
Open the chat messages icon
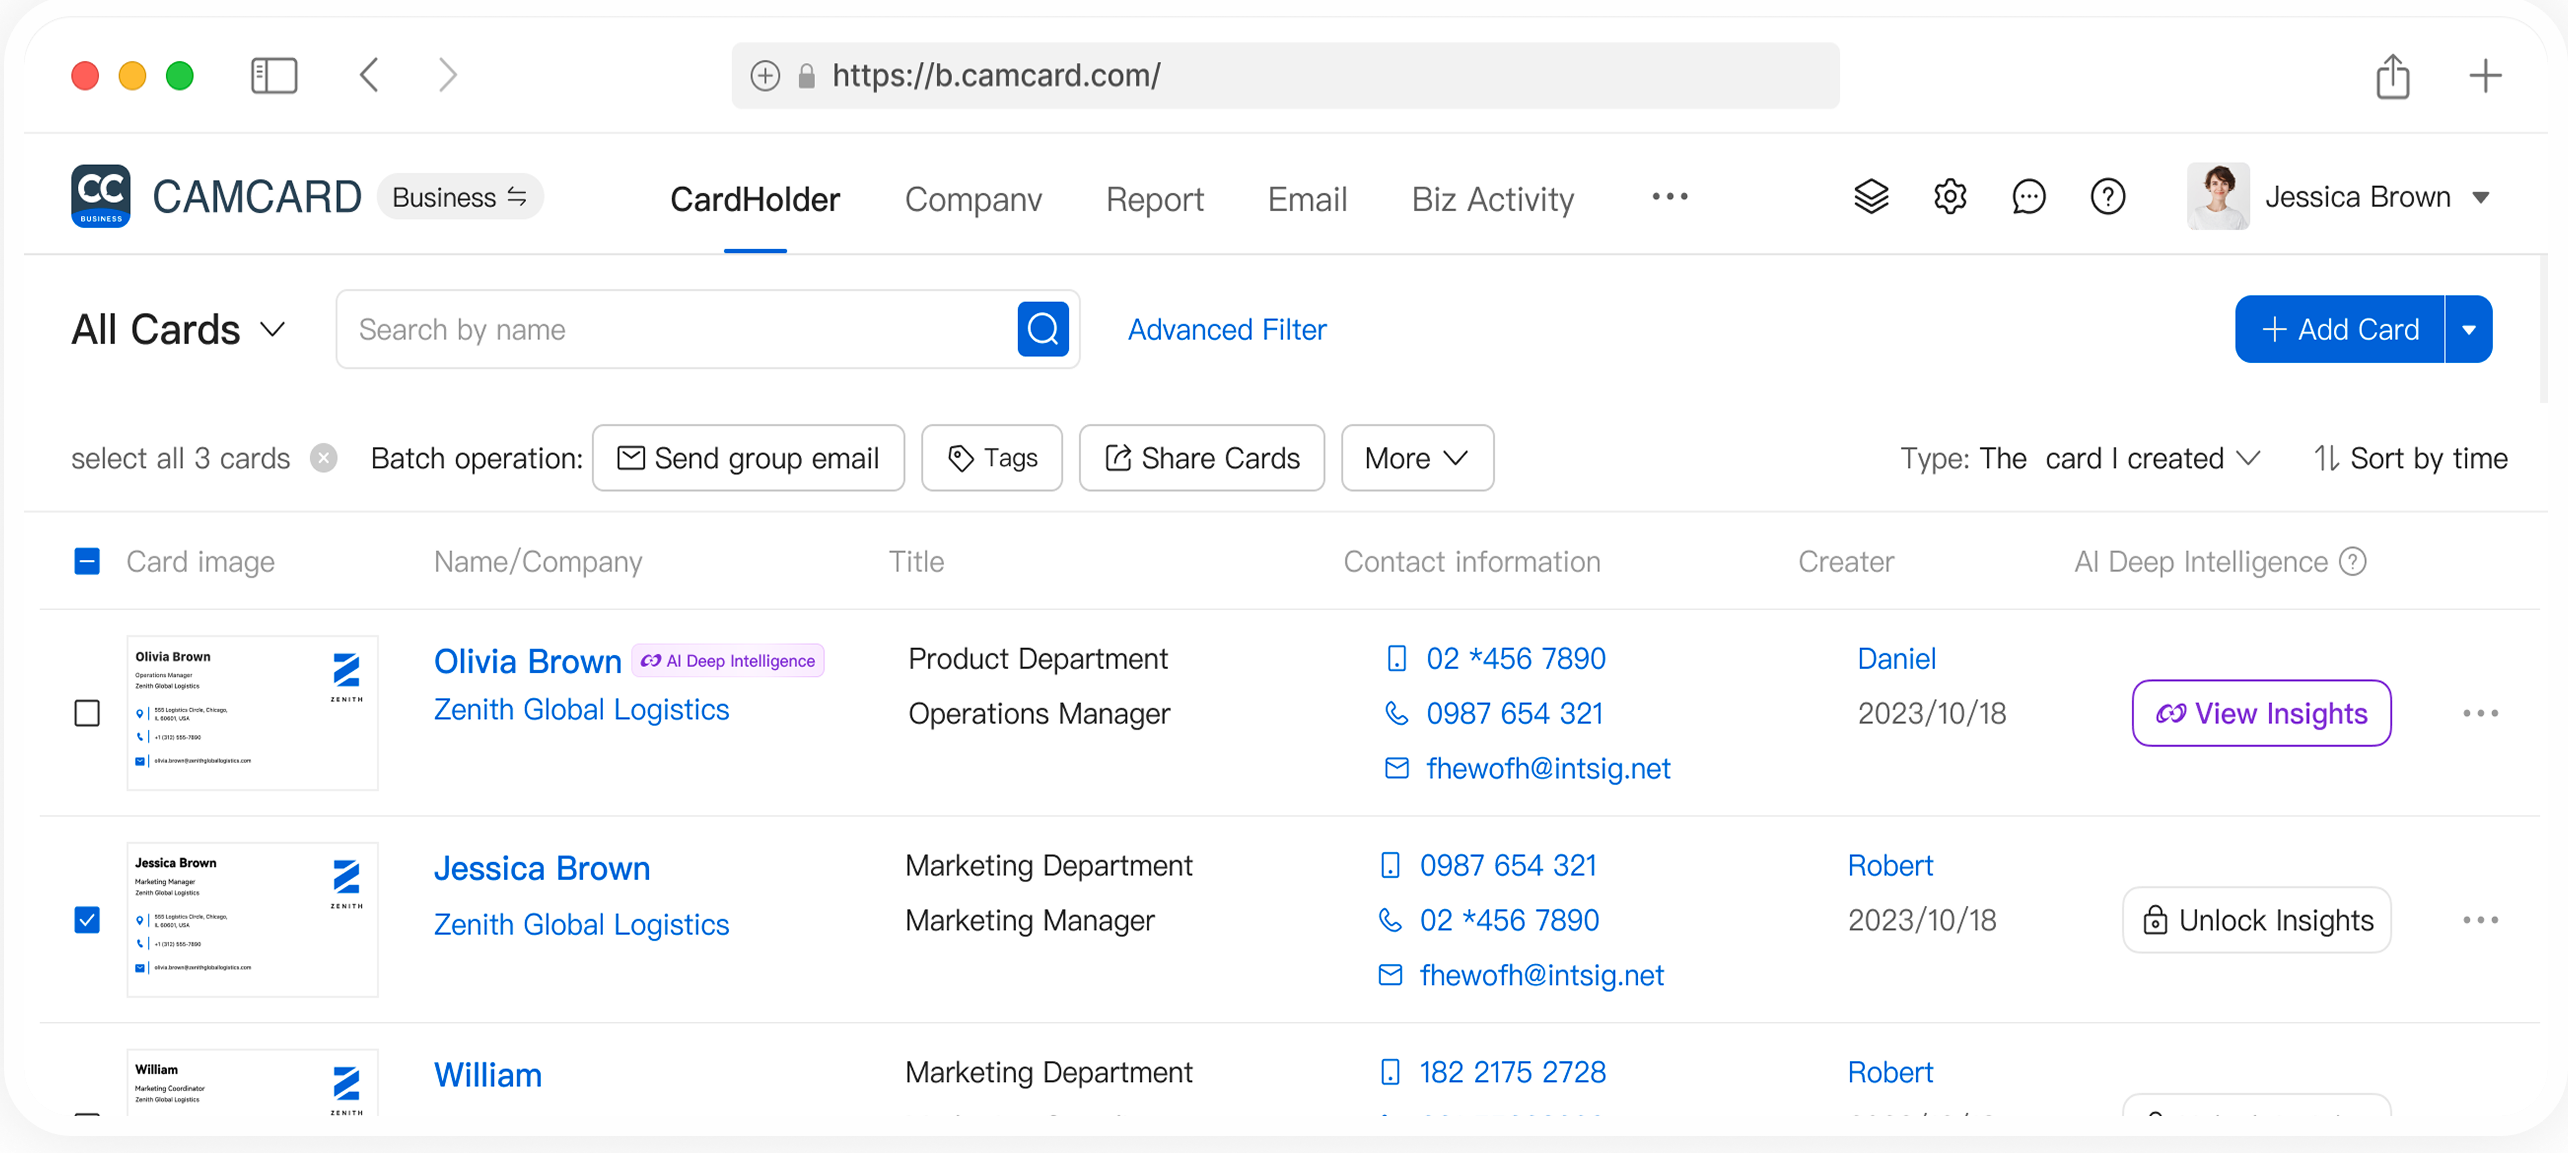tap(2028, 197)
